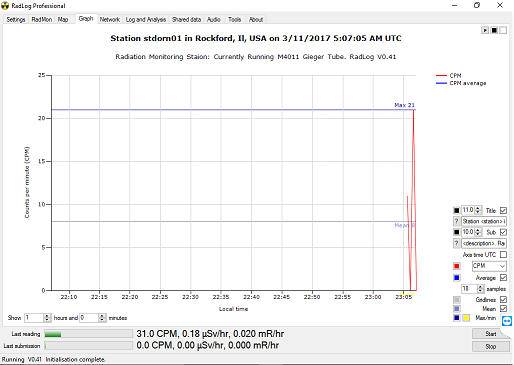Click the blank white square icon at top right

[503, 30]
